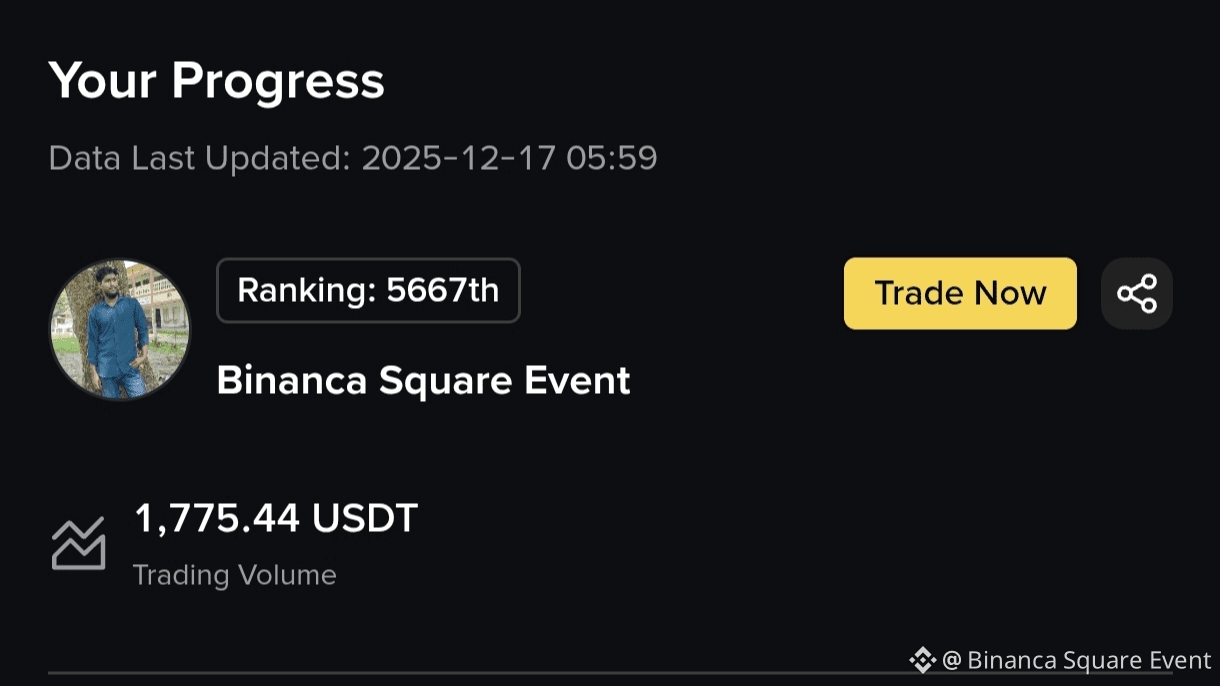Click the 5667th rank number
The height and width of the screenshot is (686, 1220).
[x=442, y=291]
